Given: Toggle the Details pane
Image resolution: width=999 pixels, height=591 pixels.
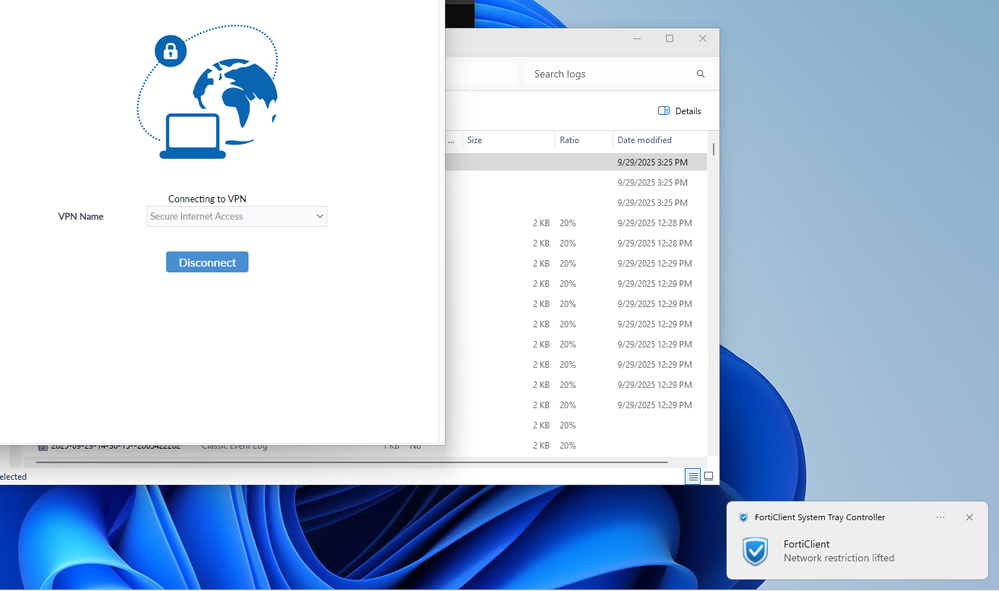Looking at the screenshot, I should [x=679, y=111].
